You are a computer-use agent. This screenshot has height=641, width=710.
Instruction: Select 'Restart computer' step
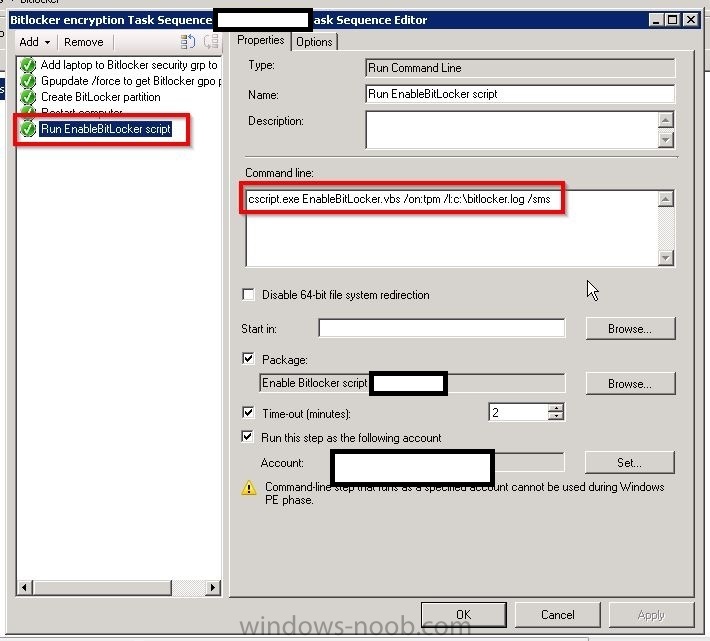tap(82, 111)
